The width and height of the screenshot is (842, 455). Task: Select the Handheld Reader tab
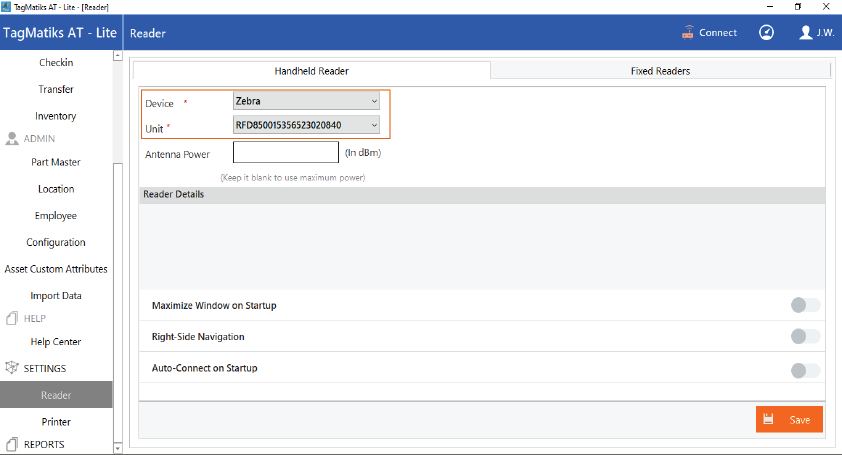point(311,71)
